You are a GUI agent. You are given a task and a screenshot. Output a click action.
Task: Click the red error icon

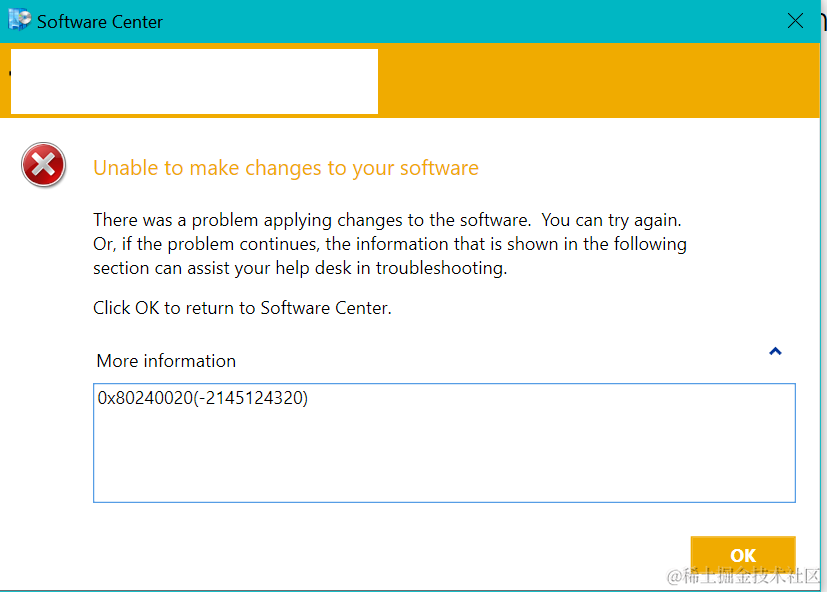(x=43, y=165)
